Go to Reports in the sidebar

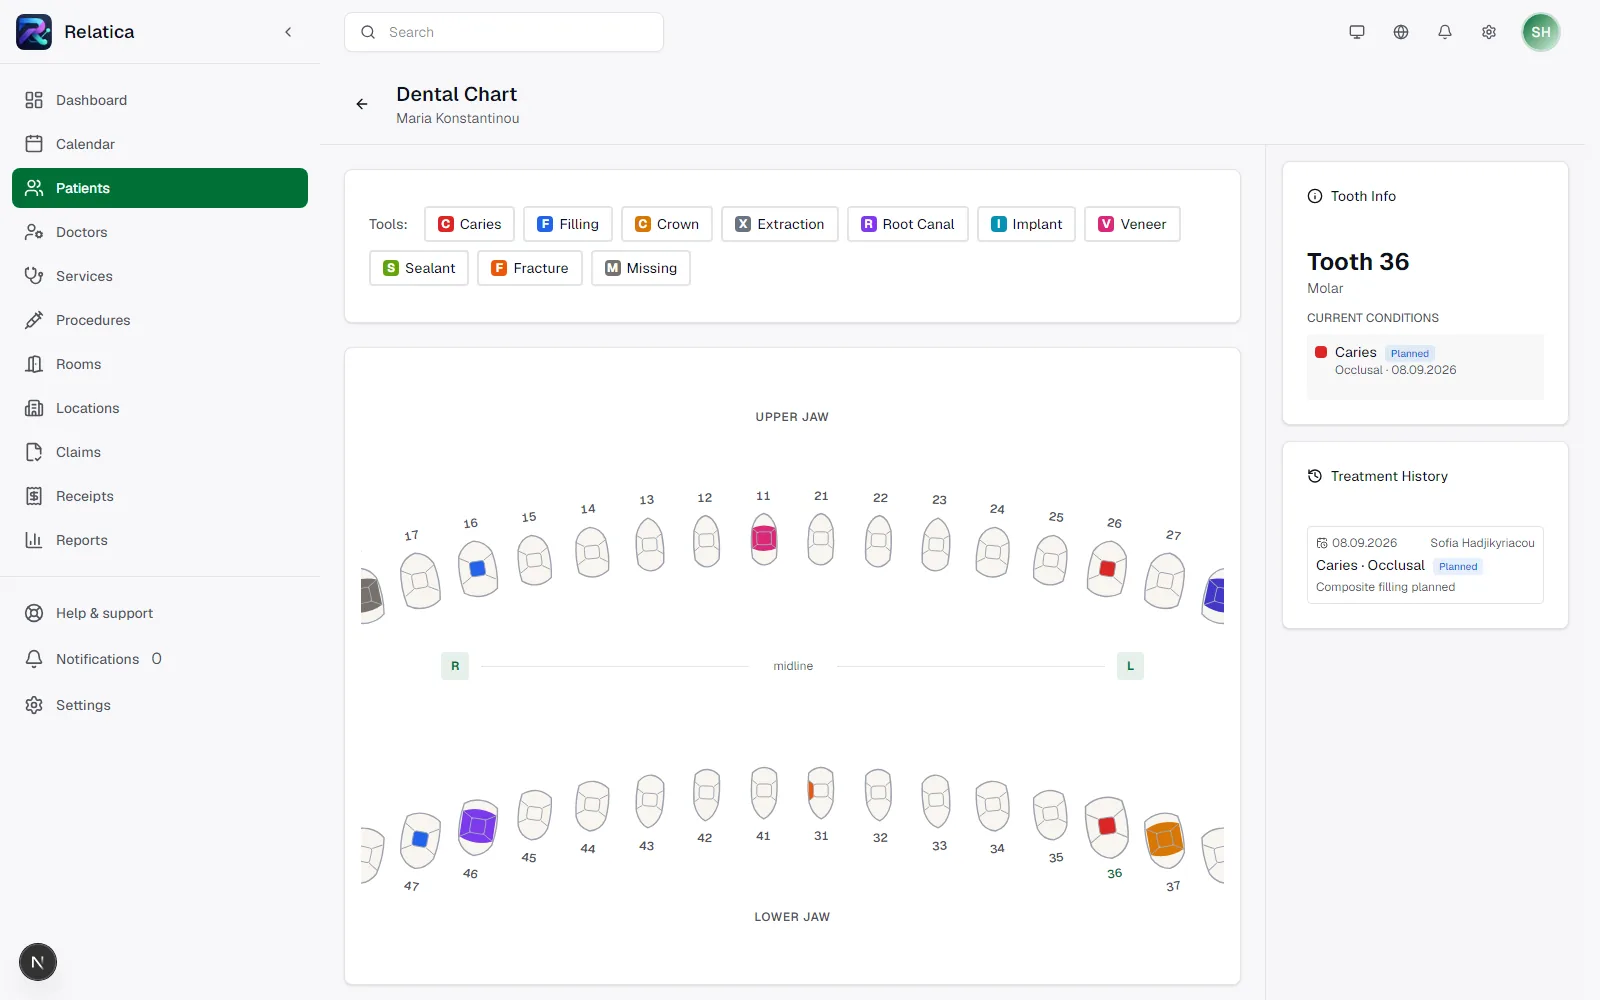coord(160,540)
